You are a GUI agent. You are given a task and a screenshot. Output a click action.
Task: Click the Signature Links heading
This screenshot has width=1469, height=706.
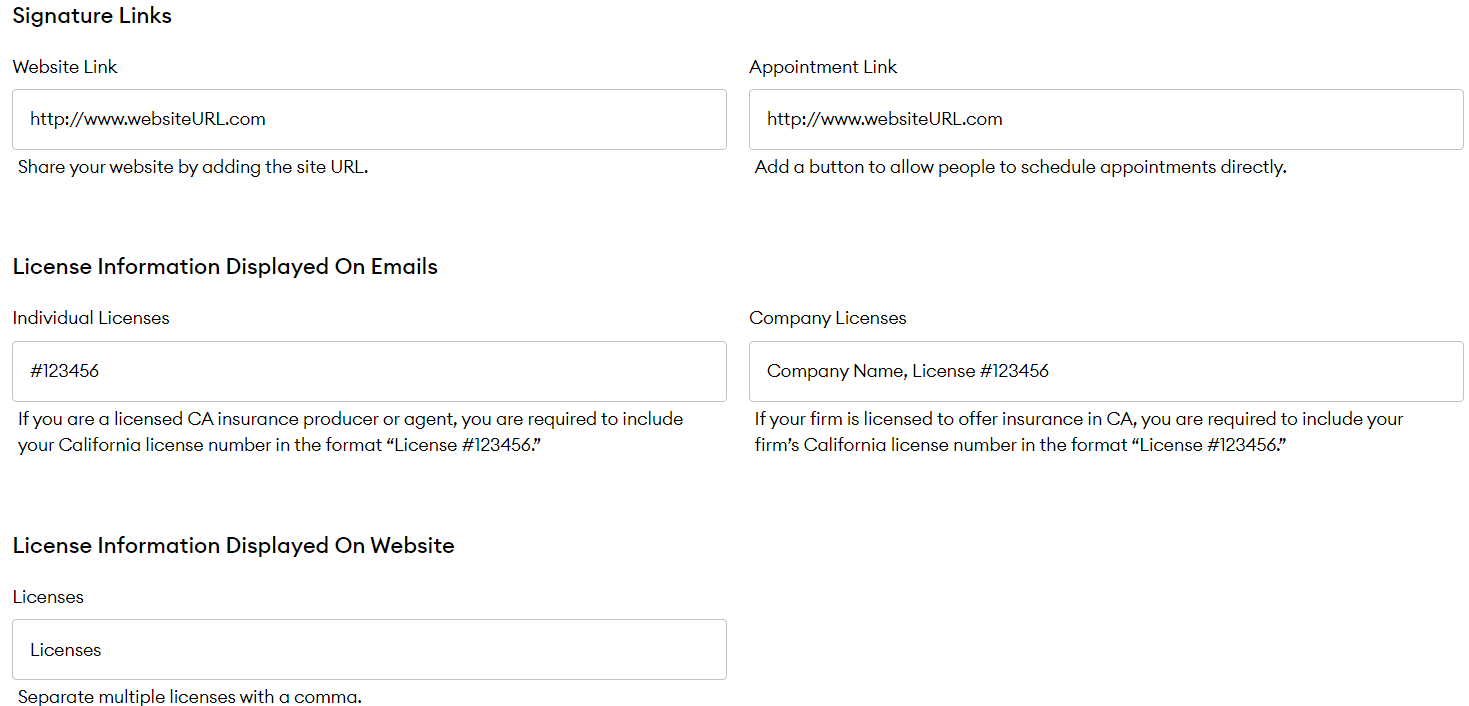pyautogui.click(x=92, y=15)
